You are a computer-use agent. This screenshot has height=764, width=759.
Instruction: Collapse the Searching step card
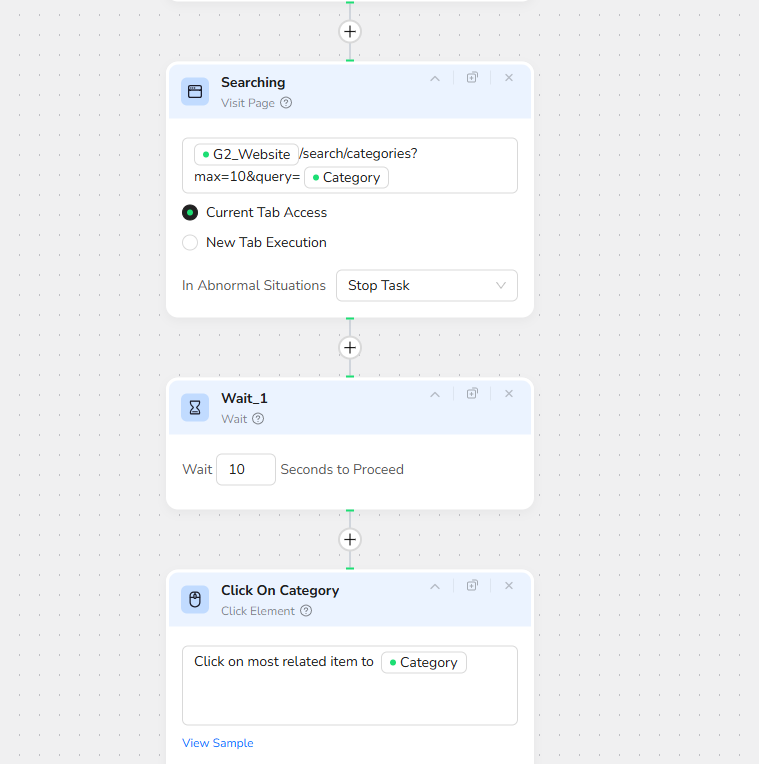click(435, 78)
